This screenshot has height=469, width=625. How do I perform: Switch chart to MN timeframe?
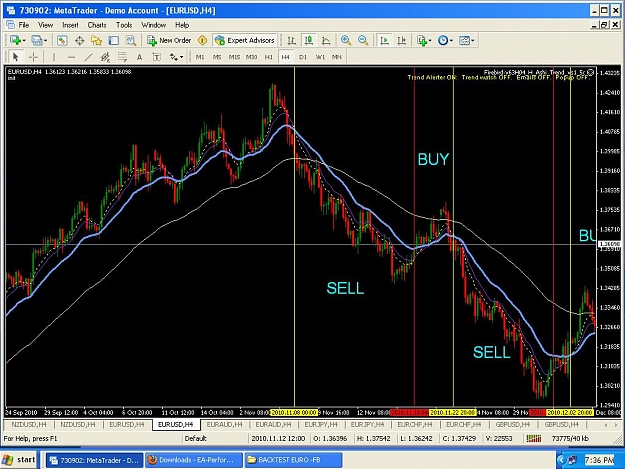(x=337, y=57)
